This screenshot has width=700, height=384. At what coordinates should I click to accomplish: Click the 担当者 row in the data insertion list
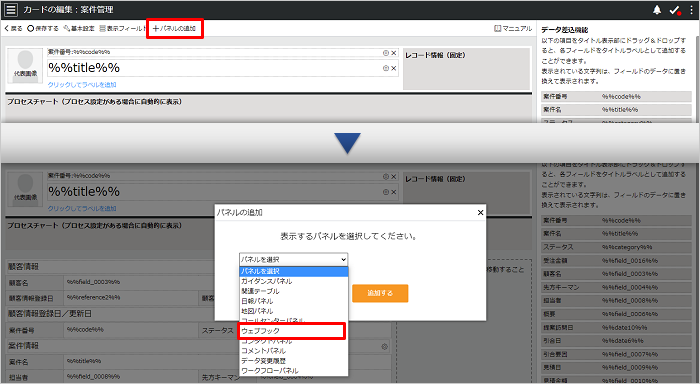(x=616, y=301)
